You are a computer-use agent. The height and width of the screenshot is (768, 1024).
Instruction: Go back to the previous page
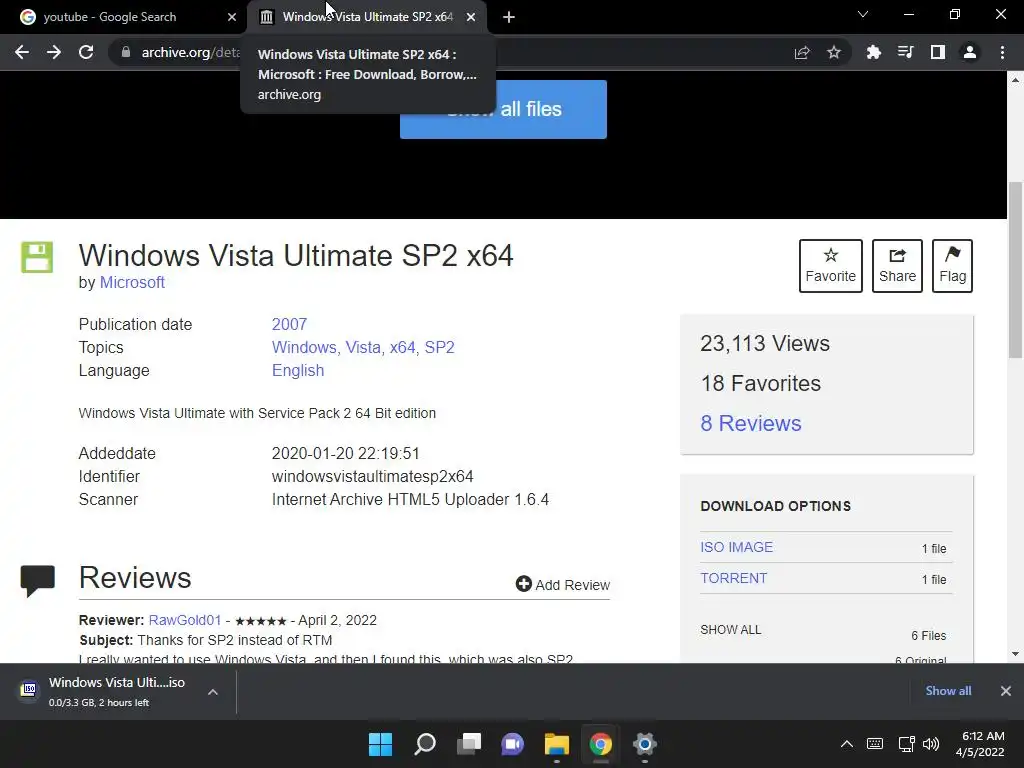click(22, 52)
